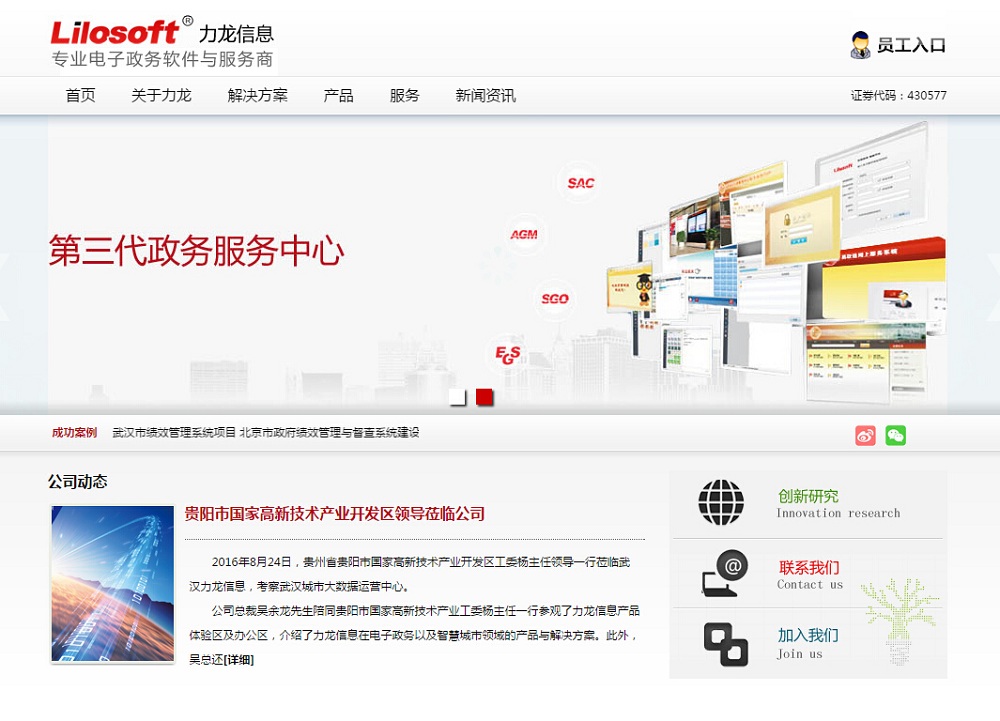Screen dimensions: 1000x721
Task: Select the red banner slide indicator
Action: [x=485, y=397]
